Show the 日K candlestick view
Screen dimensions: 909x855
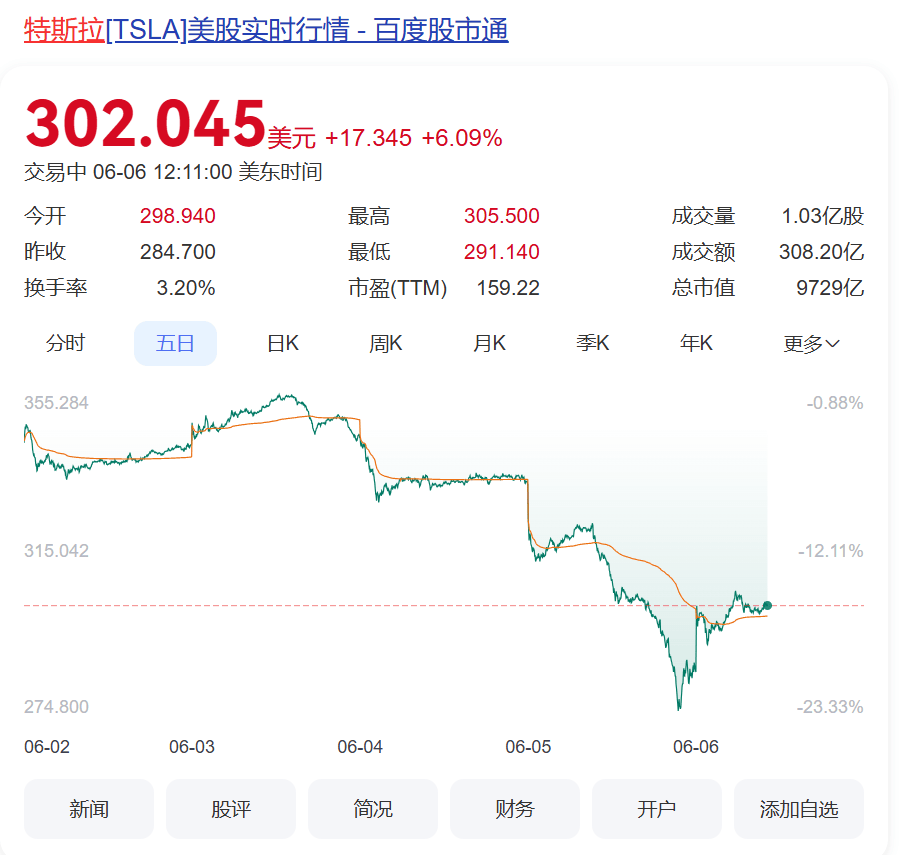coord(283,343)
